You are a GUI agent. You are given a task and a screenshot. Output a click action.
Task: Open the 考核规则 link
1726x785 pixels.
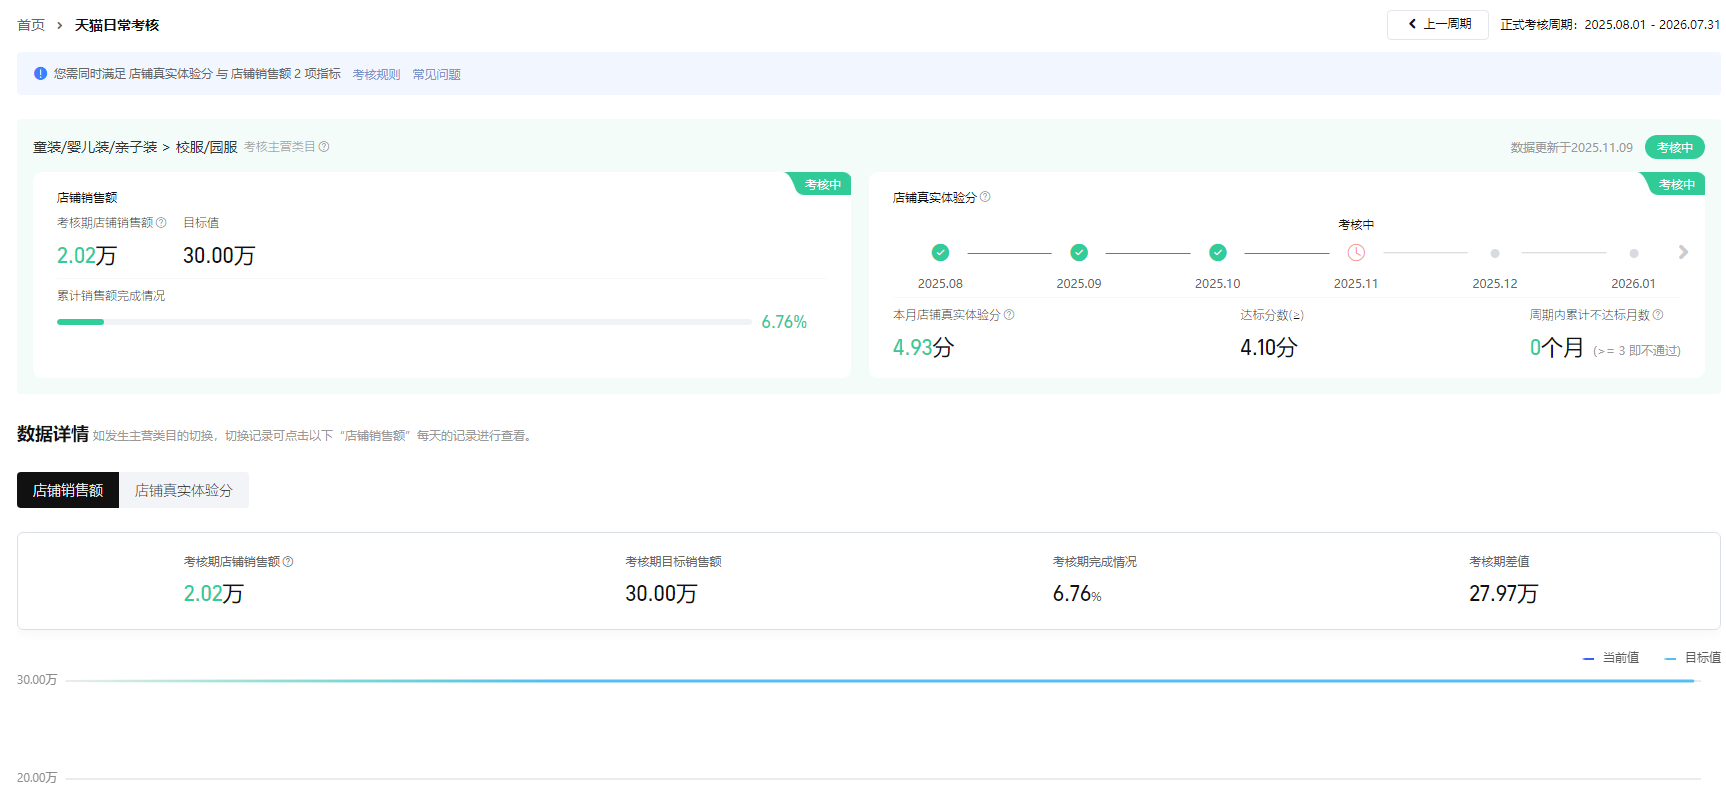point(376,75)
